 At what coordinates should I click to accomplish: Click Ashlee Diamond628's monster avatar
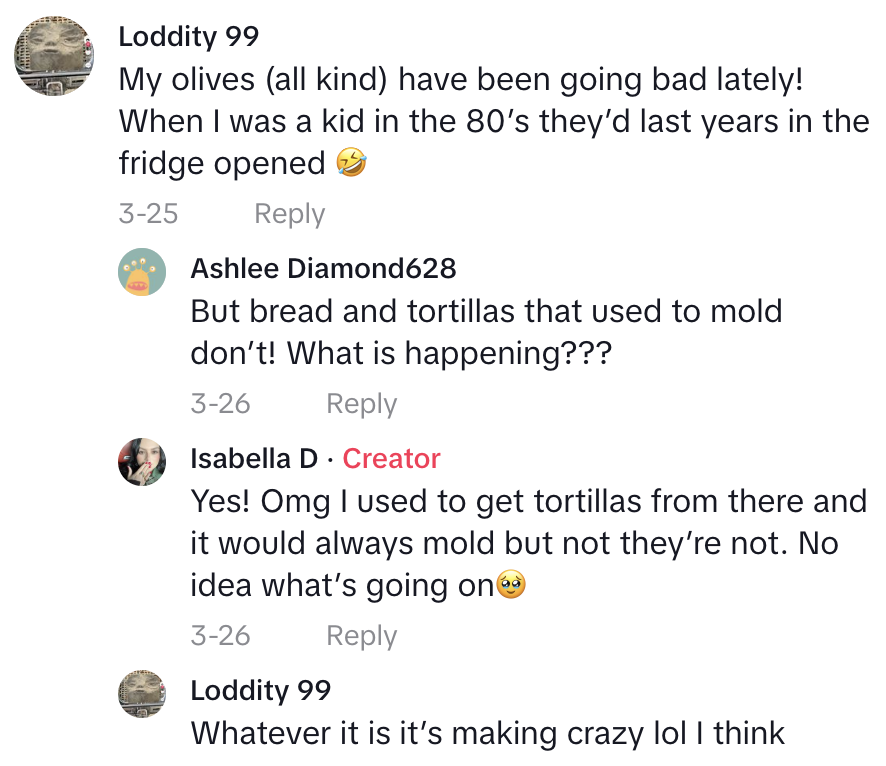point(142,272)
